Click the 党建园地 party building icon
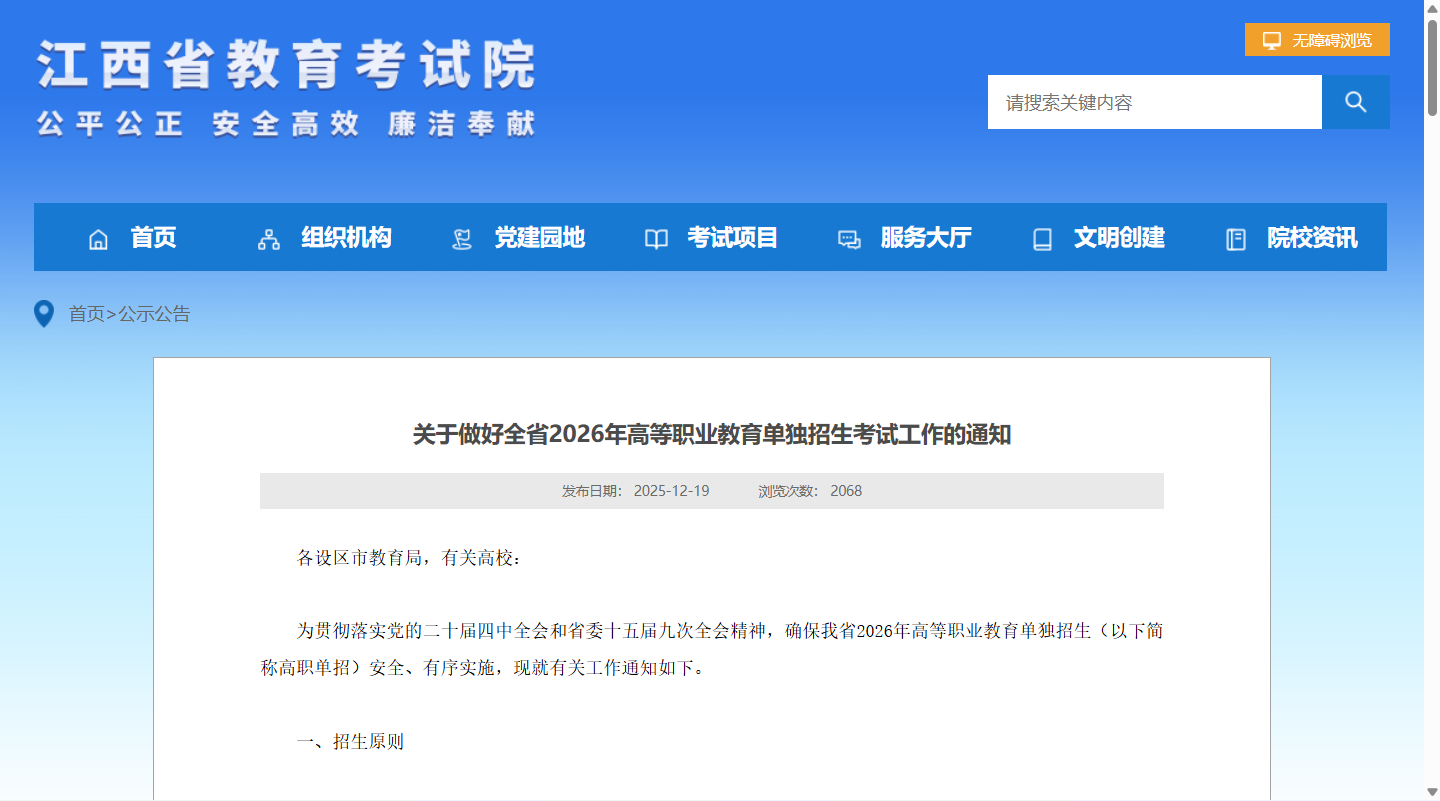The height and width of the screenshot is (801, 1440). 461,238
